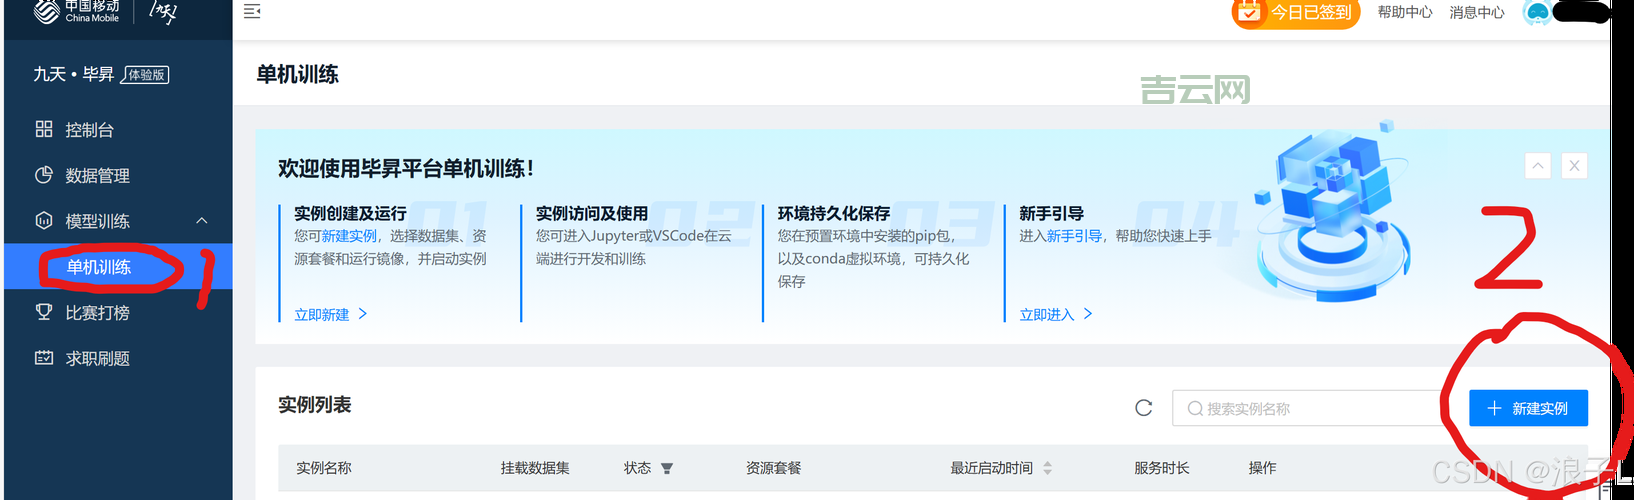
Task: Click the 资源套餐 column header
Action: 773,468
